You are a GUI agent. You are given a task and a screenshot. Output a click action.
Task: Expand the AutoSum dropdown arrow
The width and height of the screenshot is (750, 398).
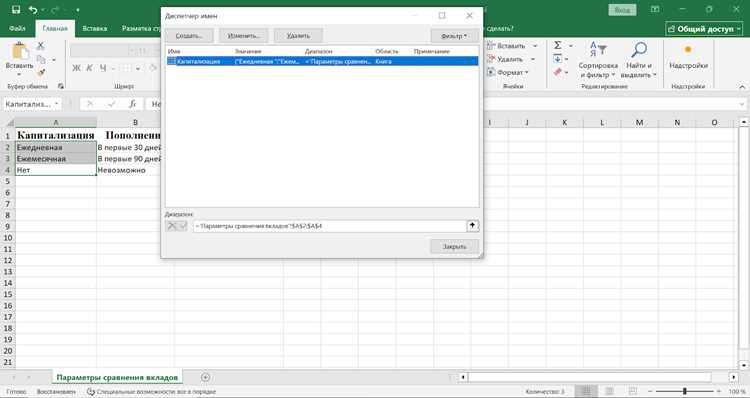tap(571, 46)
